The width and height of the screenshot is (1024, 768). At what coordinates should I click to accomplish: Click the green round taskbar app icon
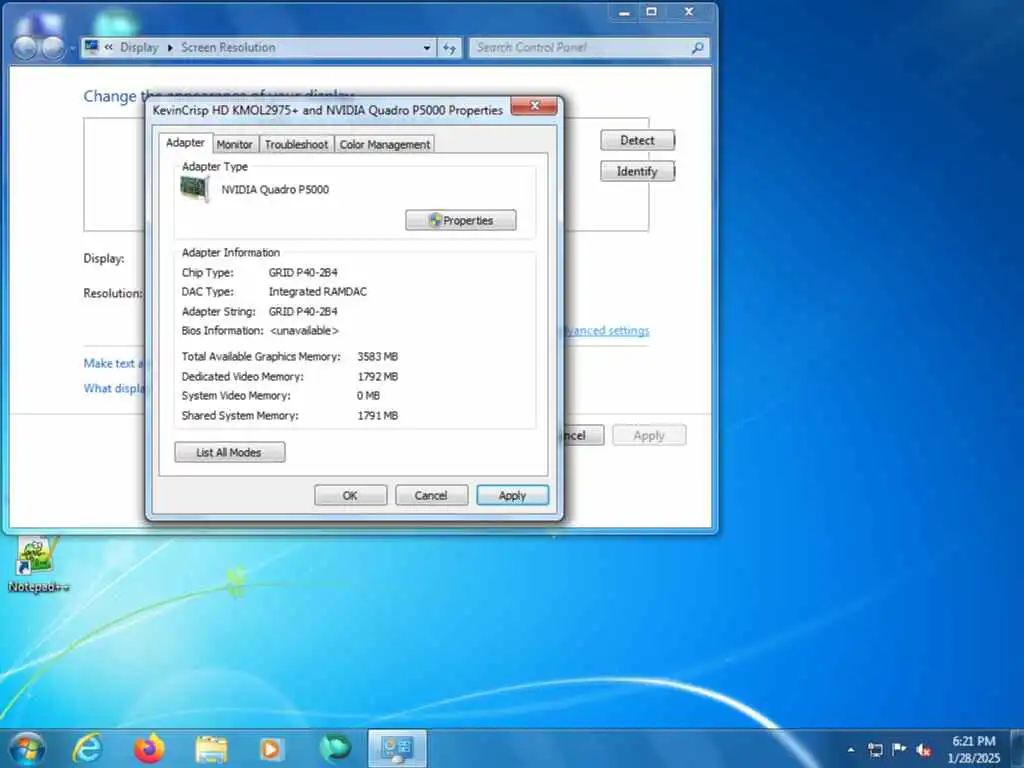335,748
